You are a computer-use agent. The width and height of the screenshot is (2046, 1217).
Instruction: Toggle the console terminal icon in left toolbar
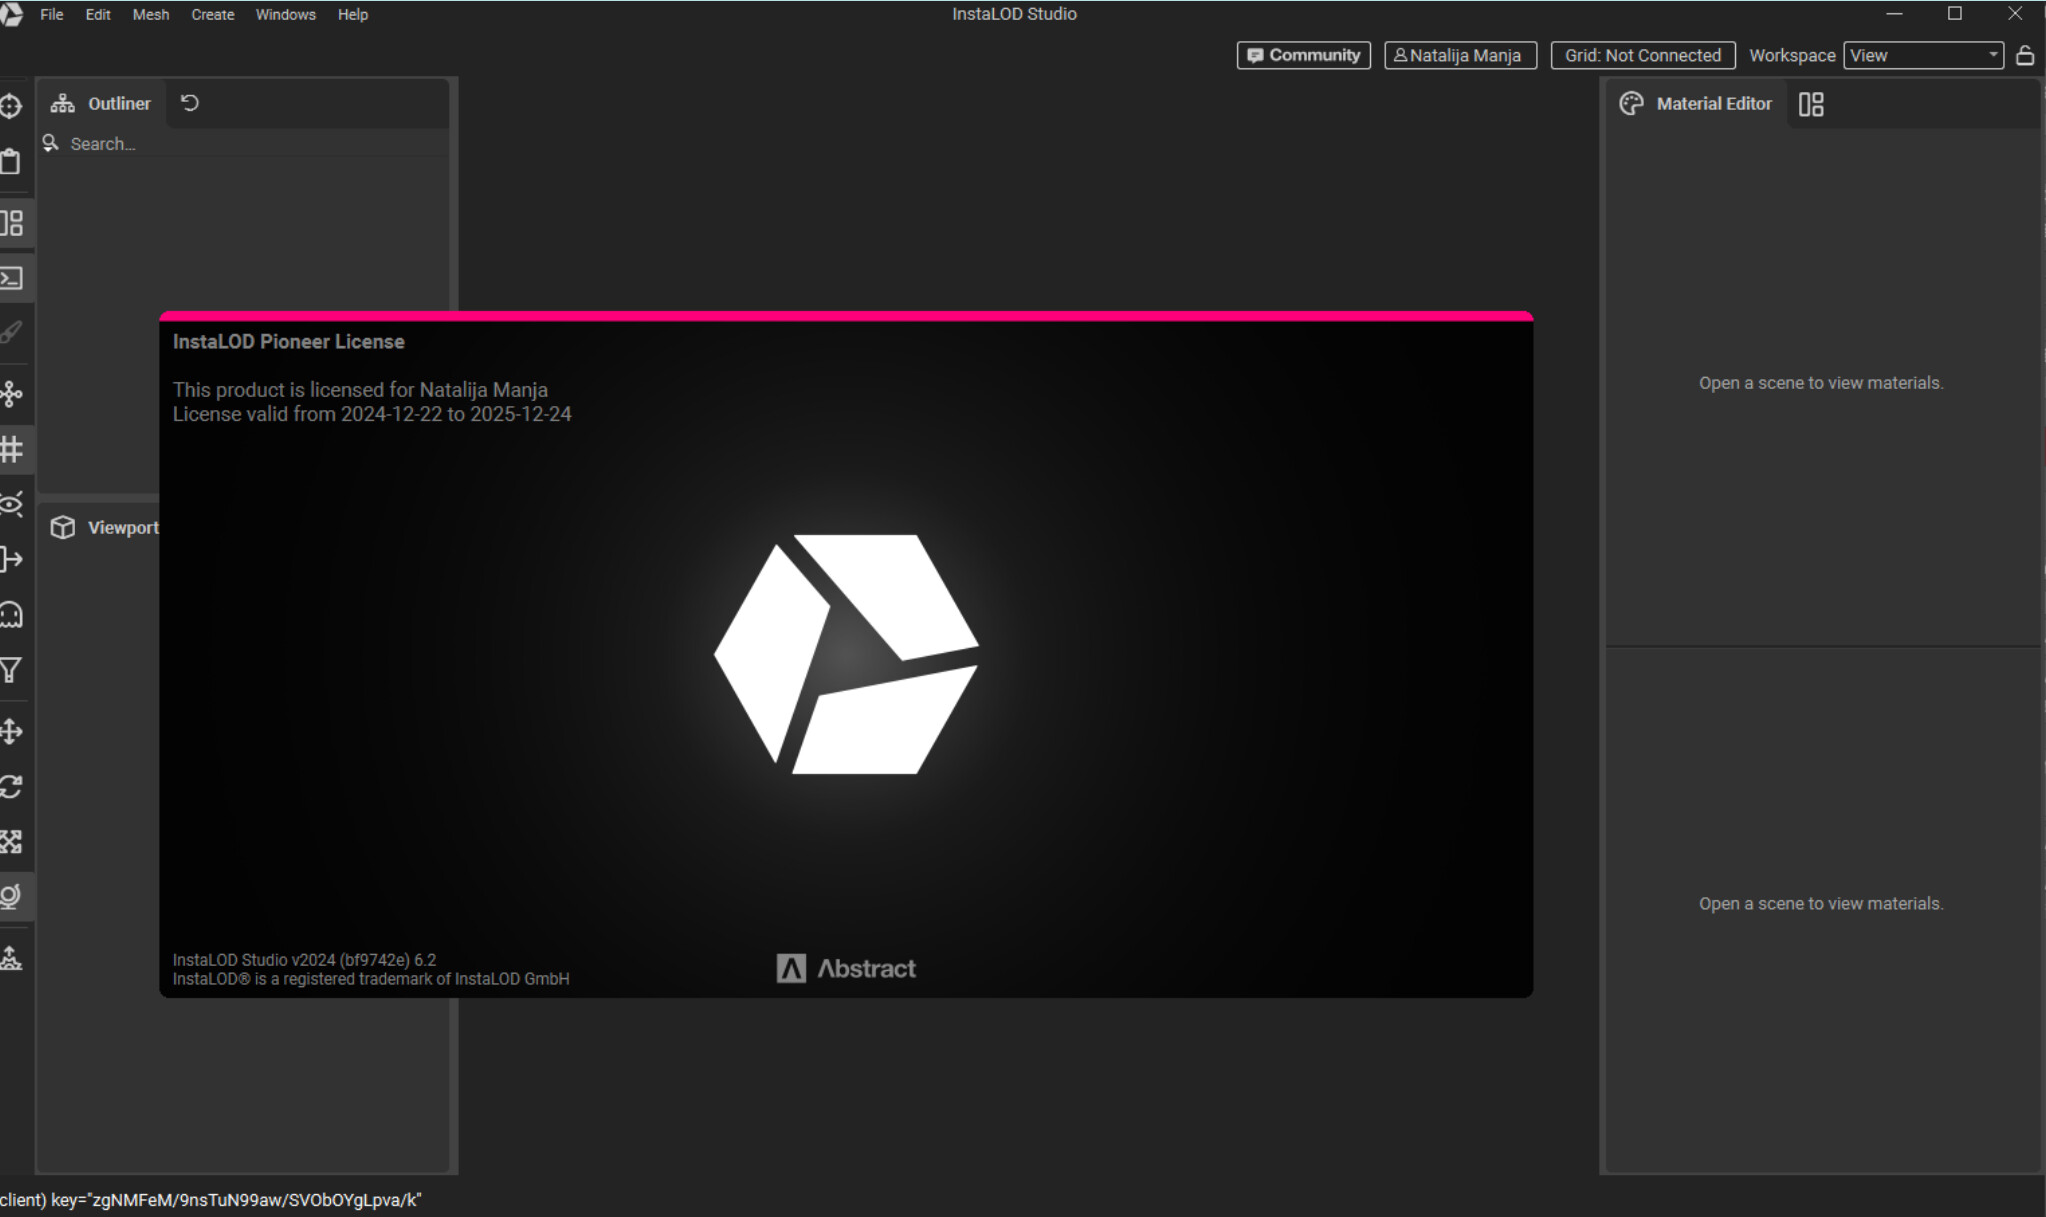(12, 278)
